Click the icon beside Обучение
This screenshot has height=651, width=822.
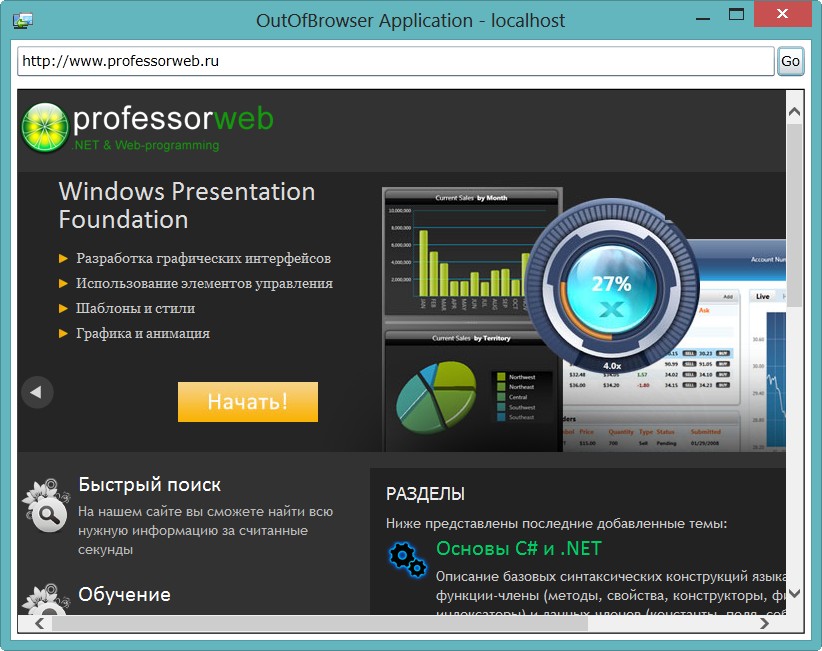pos(47,599)
